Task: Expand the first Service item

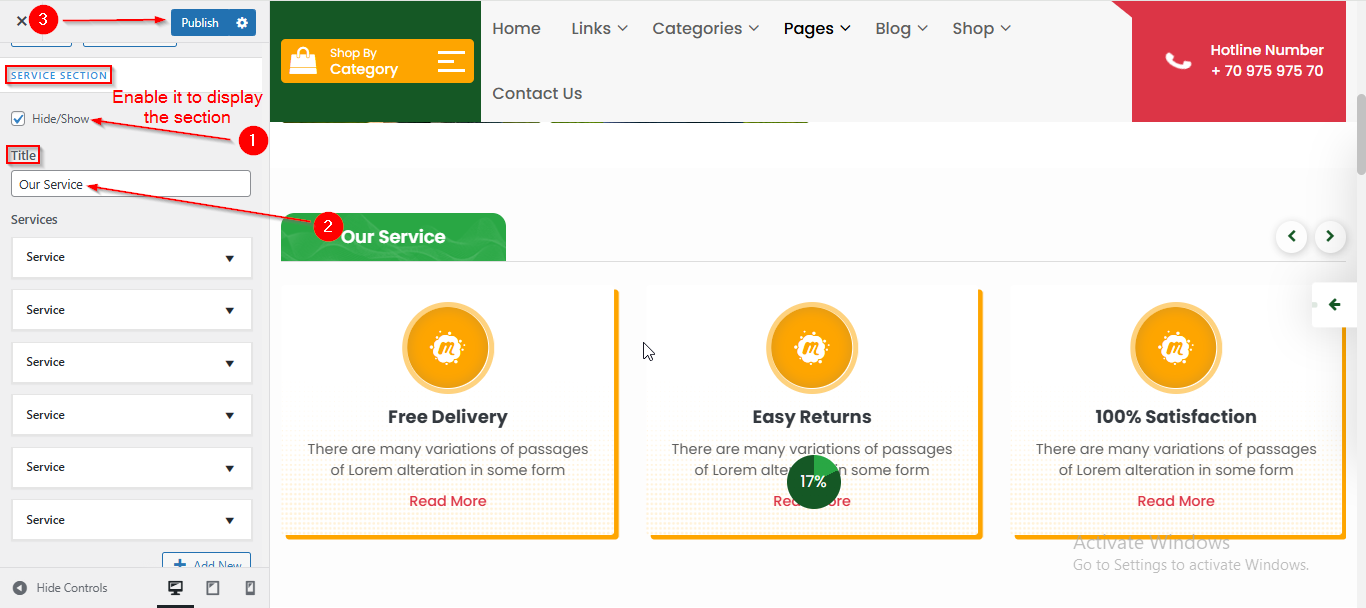Action: (131, 258)
